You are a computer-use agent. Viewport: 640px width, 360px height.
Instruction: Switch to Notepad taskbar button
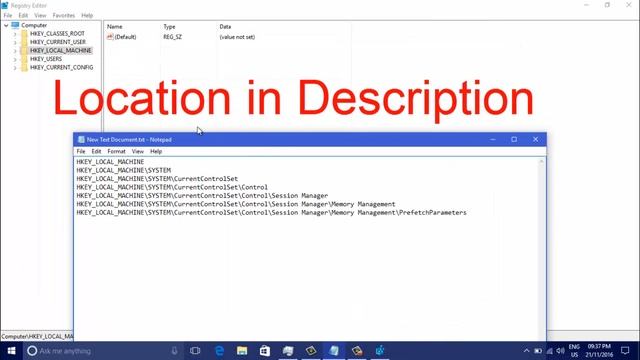tap(334, 351)
